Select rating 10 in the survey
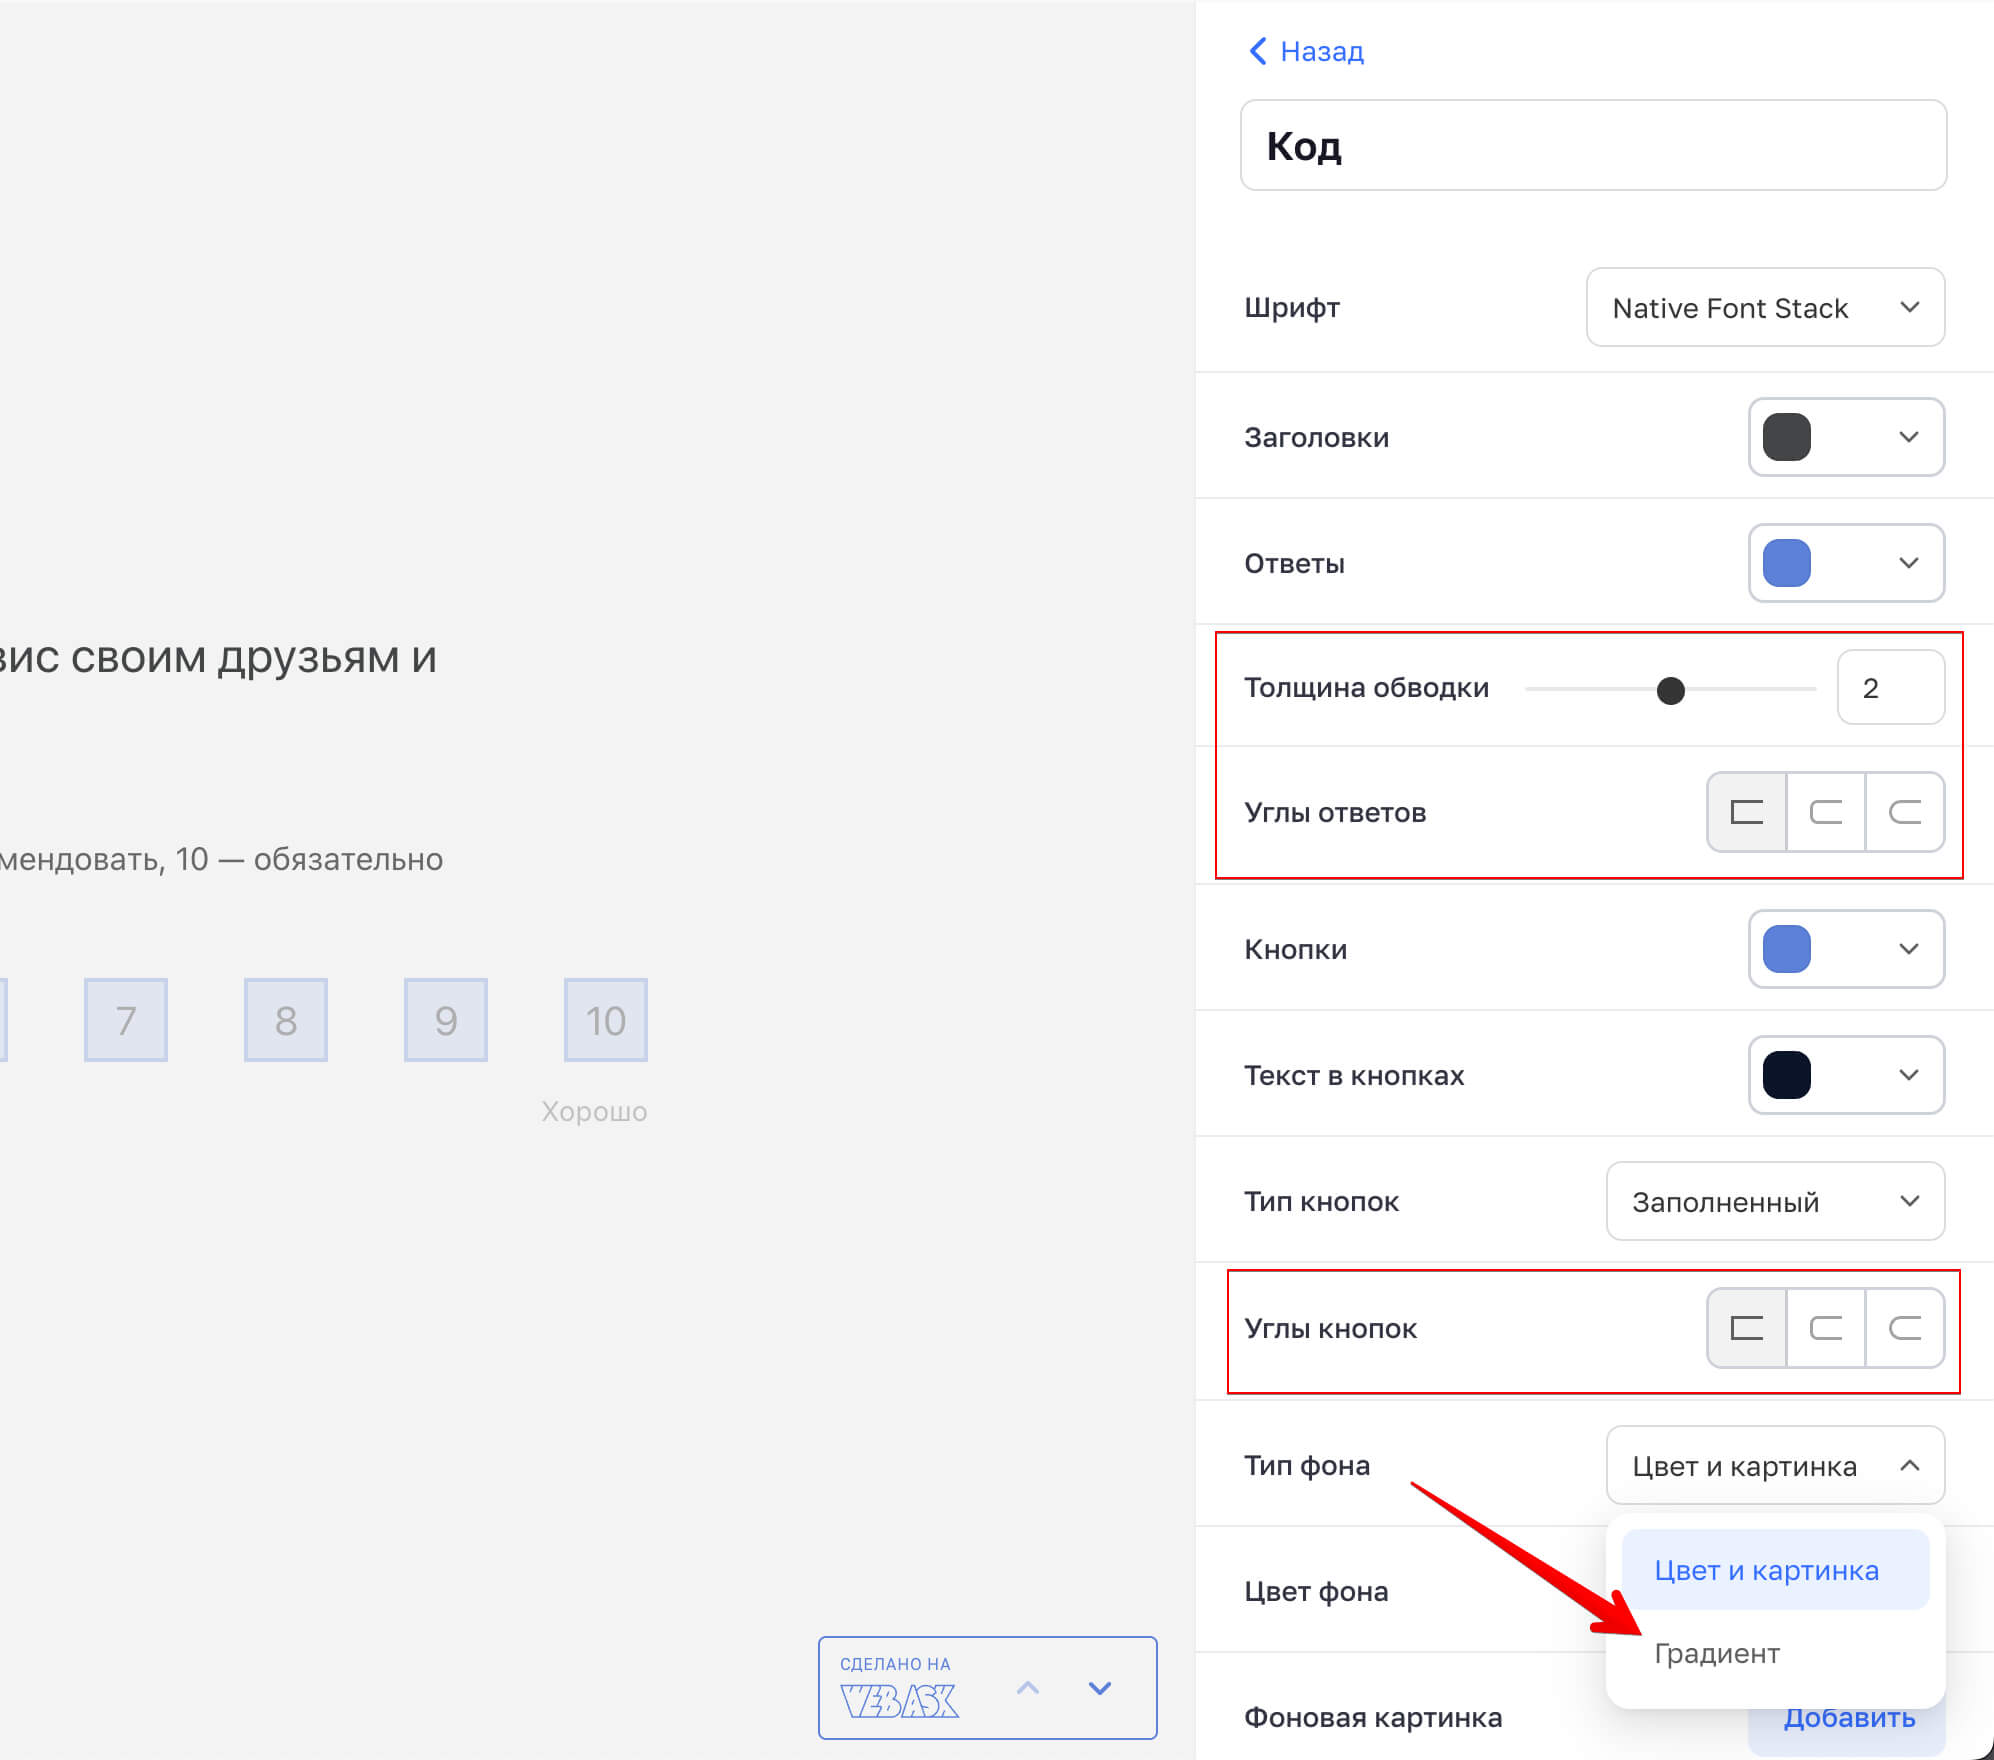 click(606, 1020)
